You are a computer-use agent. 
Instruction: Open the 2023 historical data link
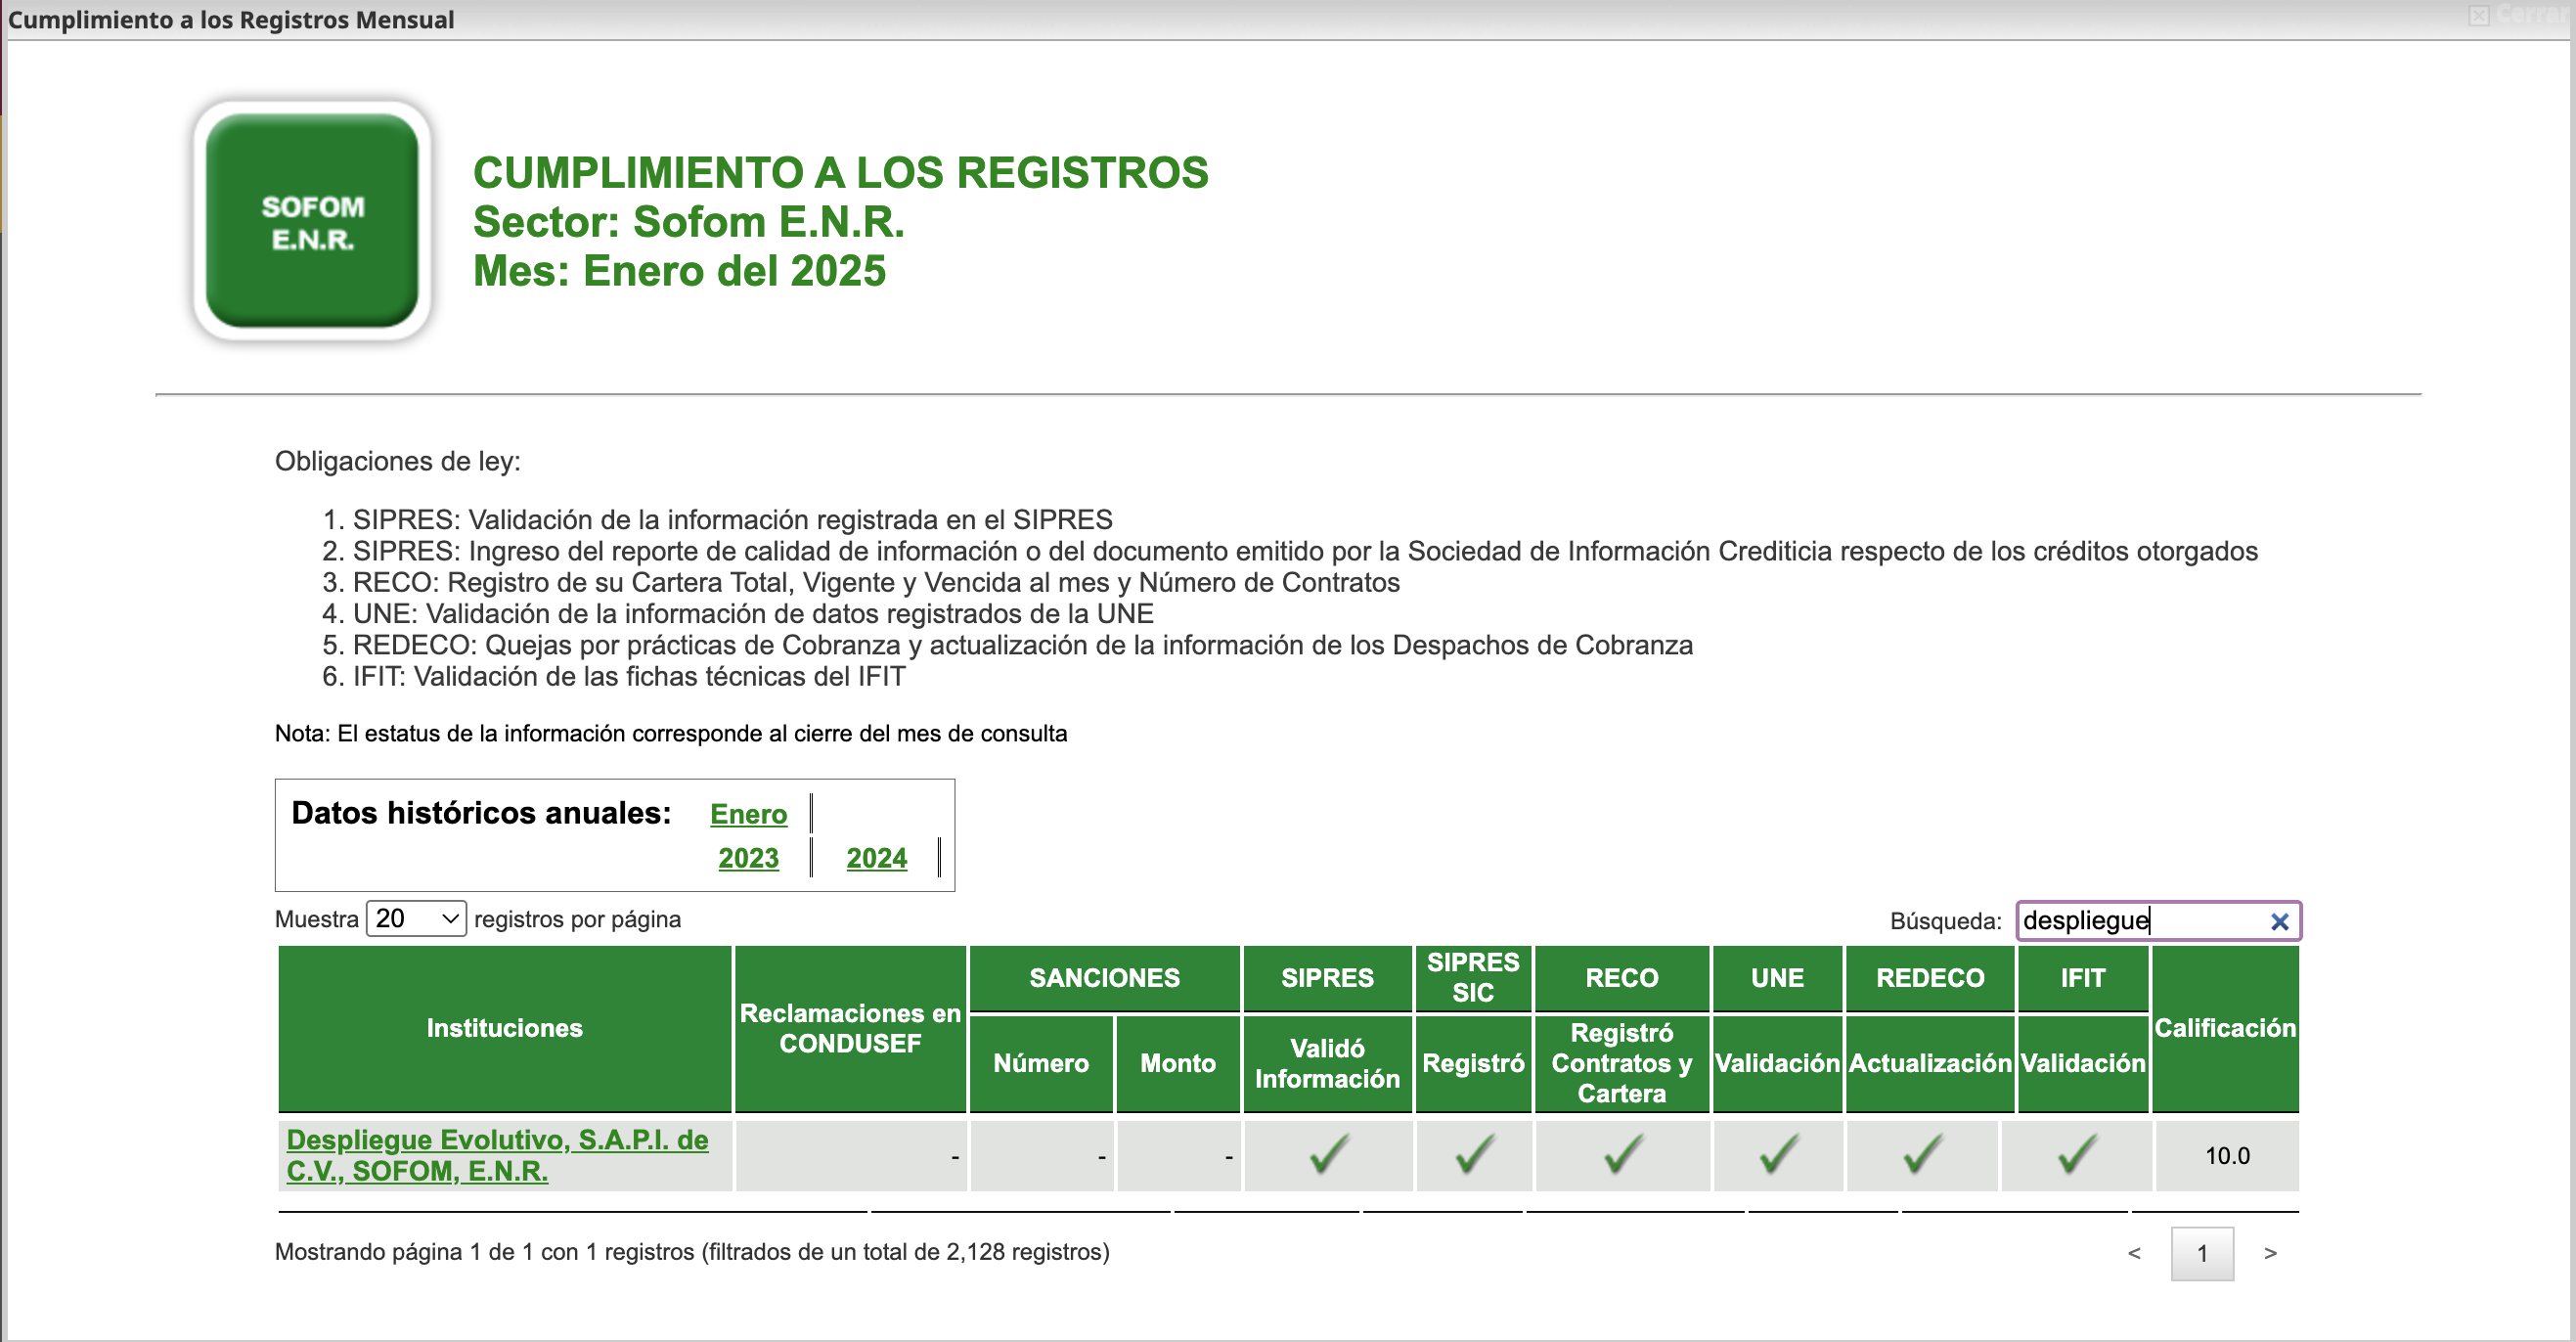[748, 858]
